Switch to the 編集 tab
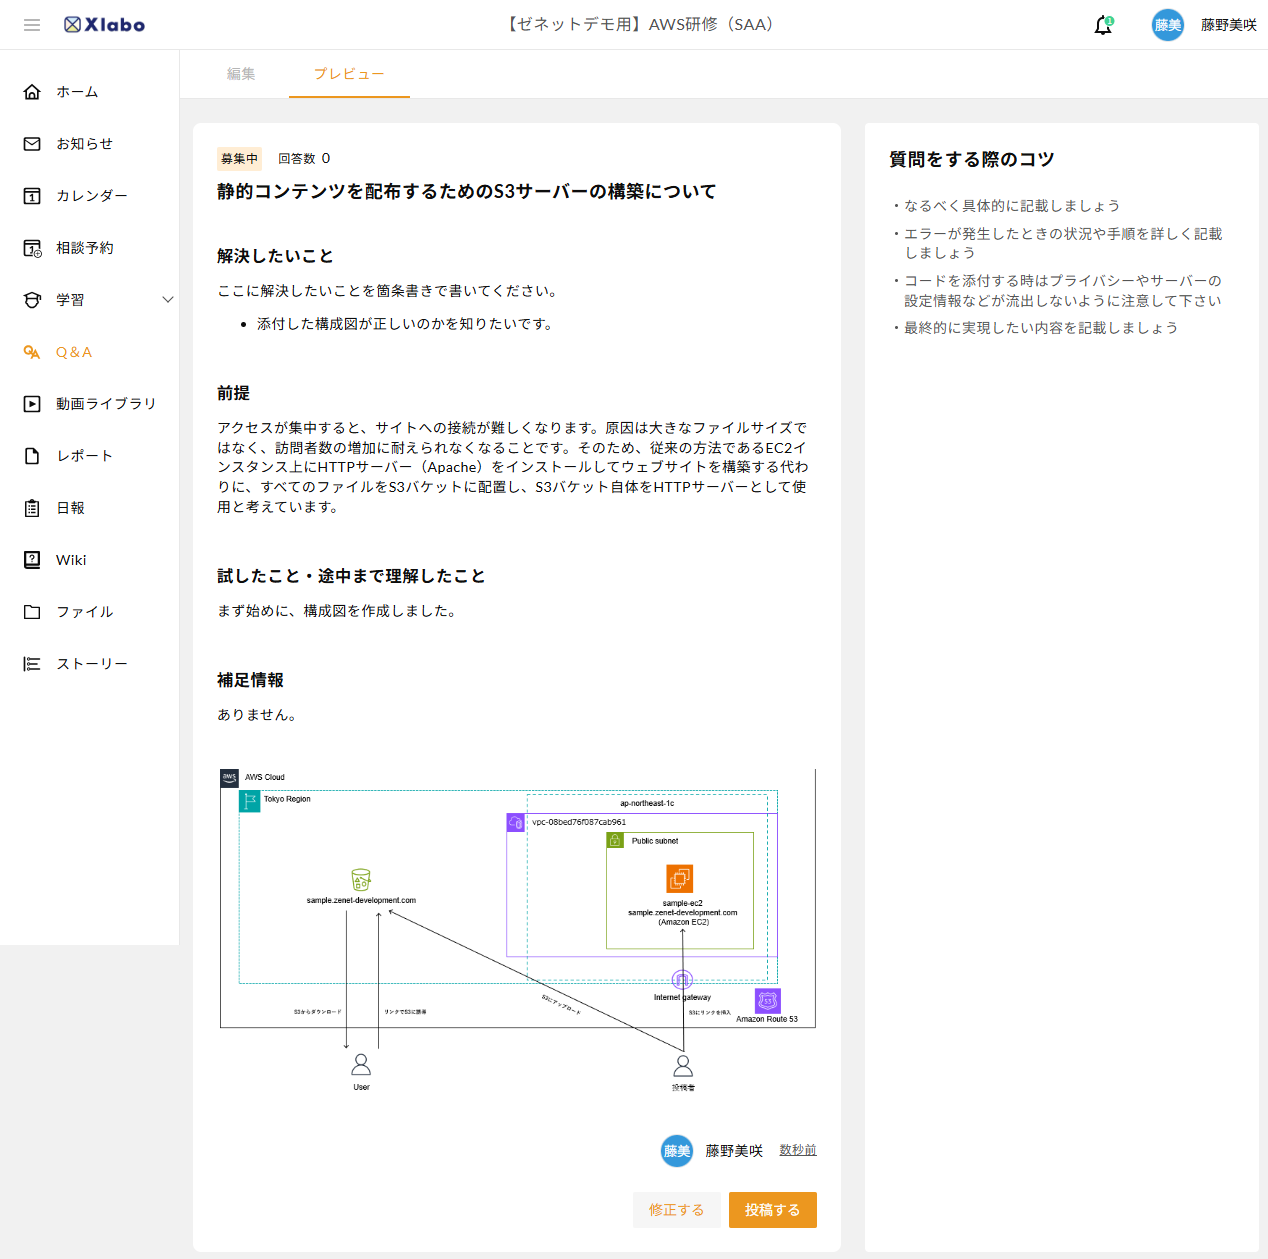Viewport: 1268px width, 1259px height. [241, 74]
